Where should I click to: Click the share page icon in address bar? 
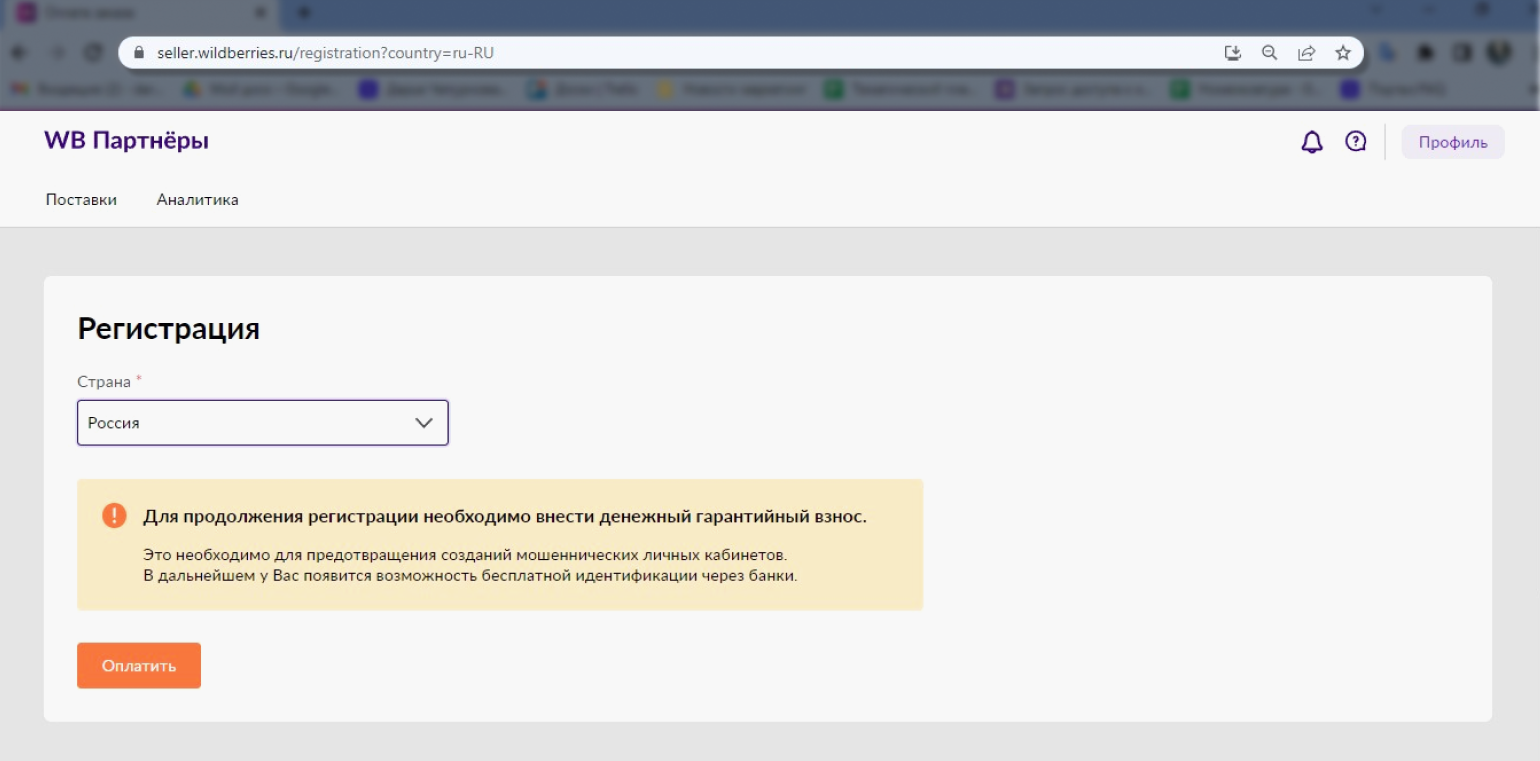tap(1306, 53)
